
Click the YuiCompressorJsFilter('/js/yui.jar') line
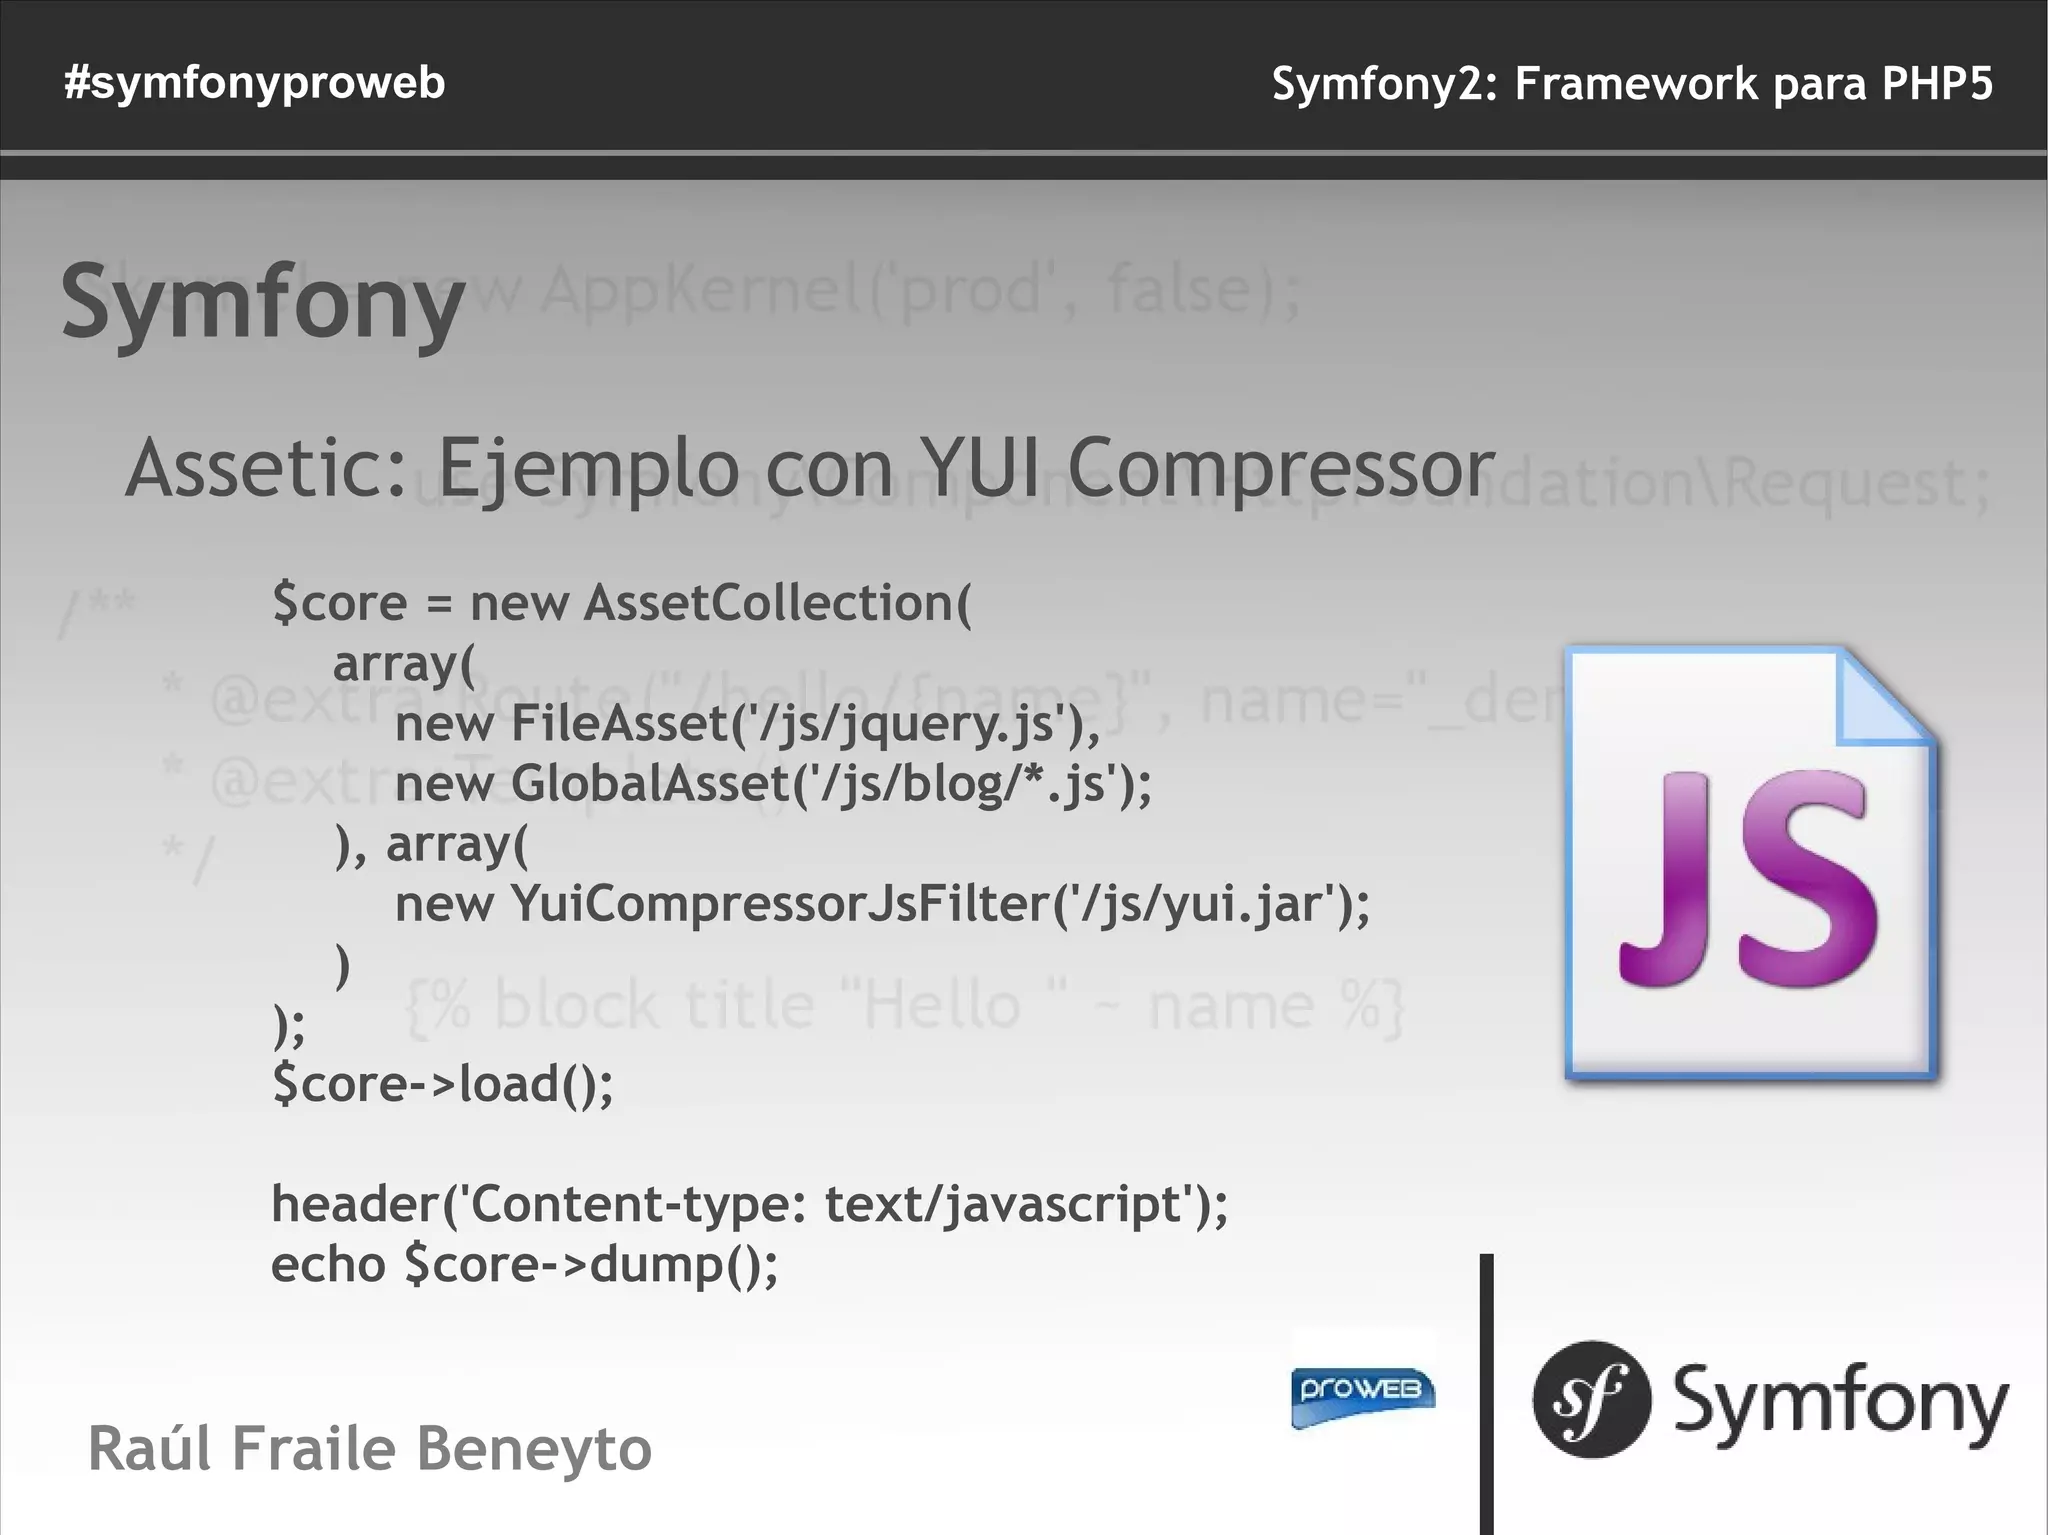[x=882, y=904]
